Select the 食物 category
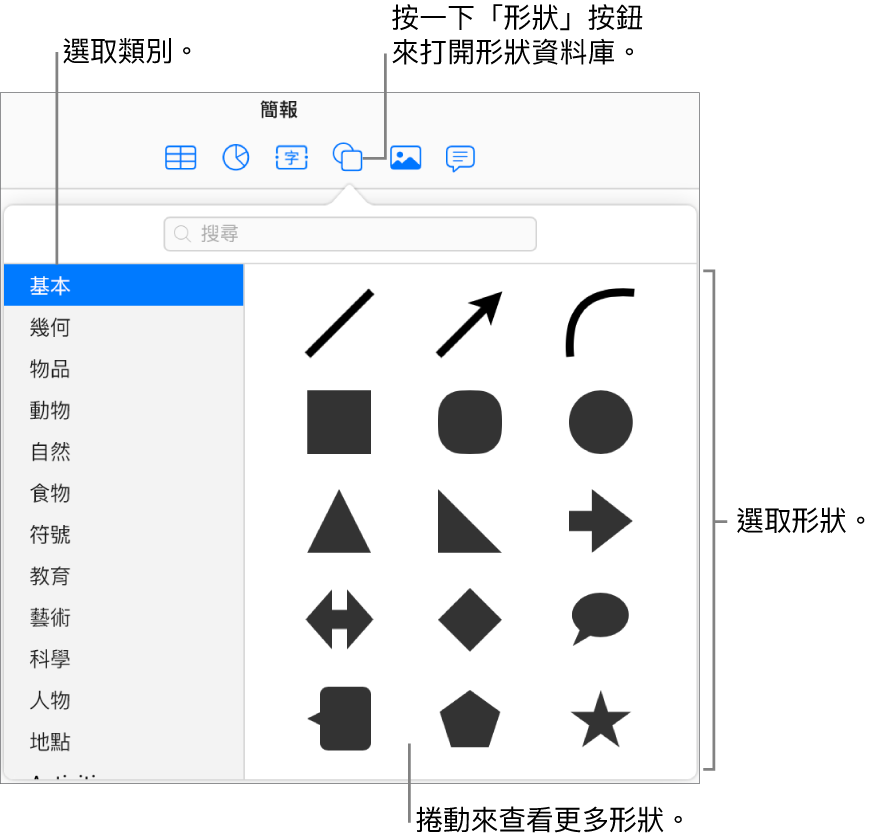This screenshot has width=886, height=838. pyautogui.click(x=124, y=493)
